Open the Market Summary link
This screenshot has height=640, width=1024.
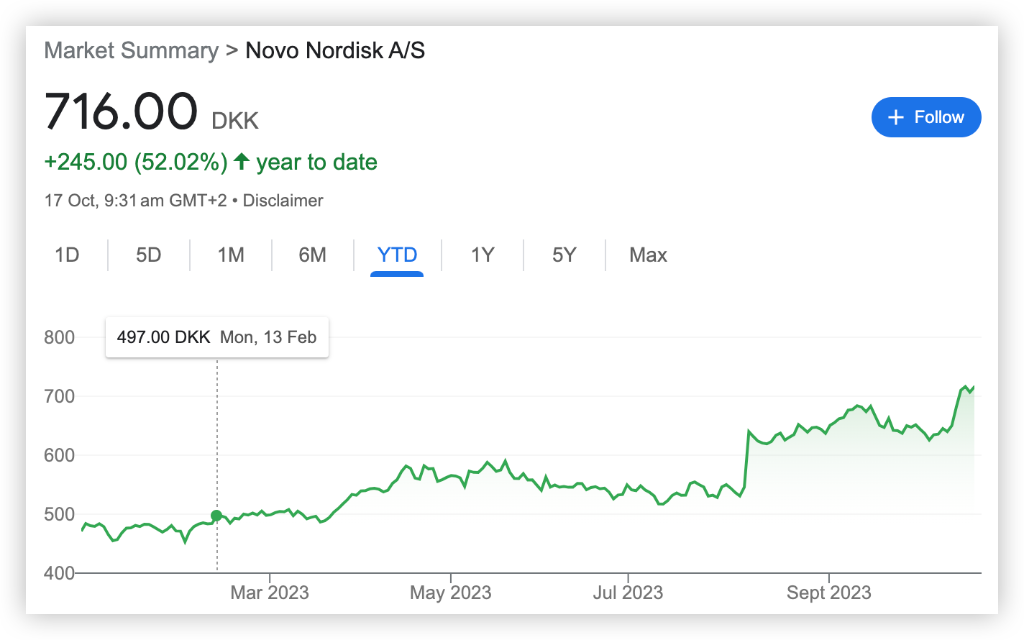point(131,50)
